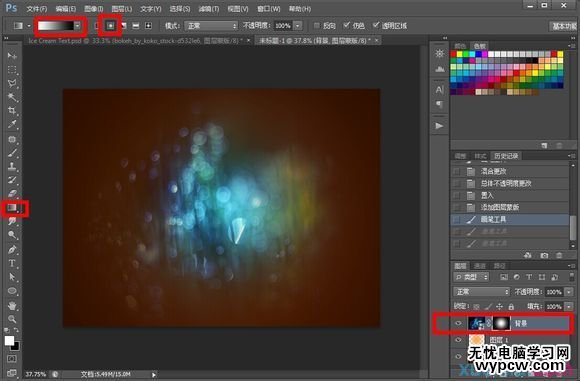This screenshot has width=580, height=381.
Task: Toggle Quick Mask mode icon
Action: pos(12,359)
